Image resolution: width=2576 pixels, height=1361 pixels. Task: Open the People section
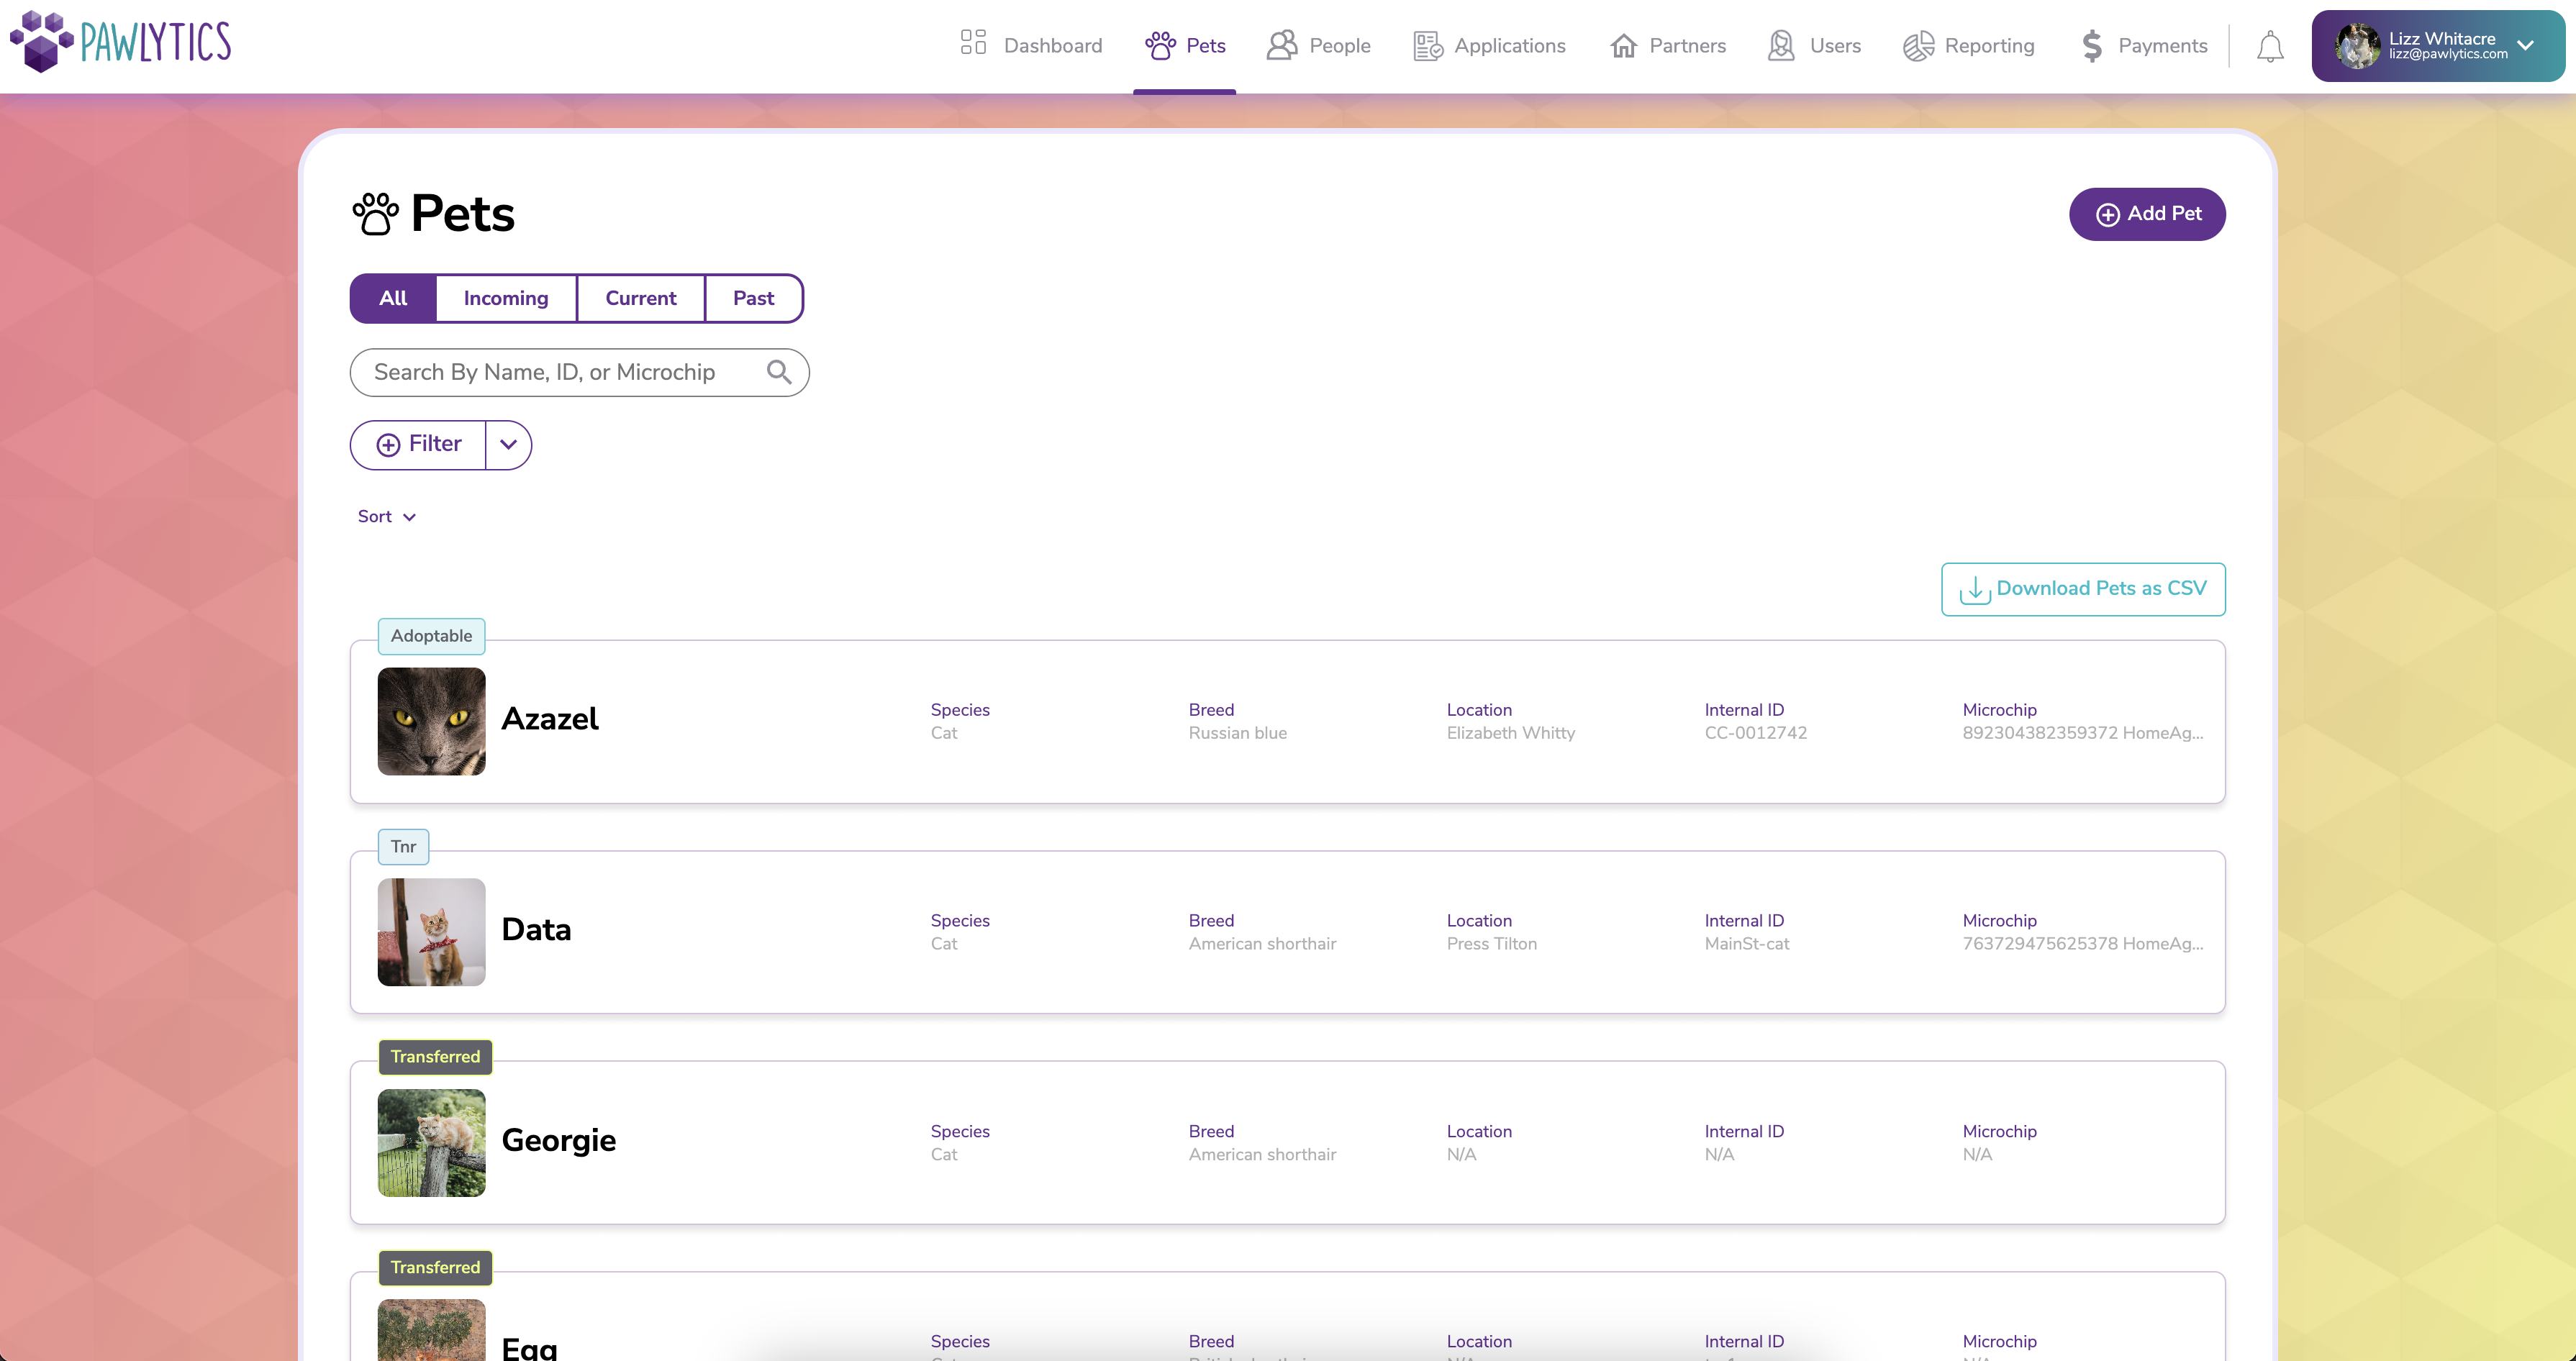tap(1318, 46)
